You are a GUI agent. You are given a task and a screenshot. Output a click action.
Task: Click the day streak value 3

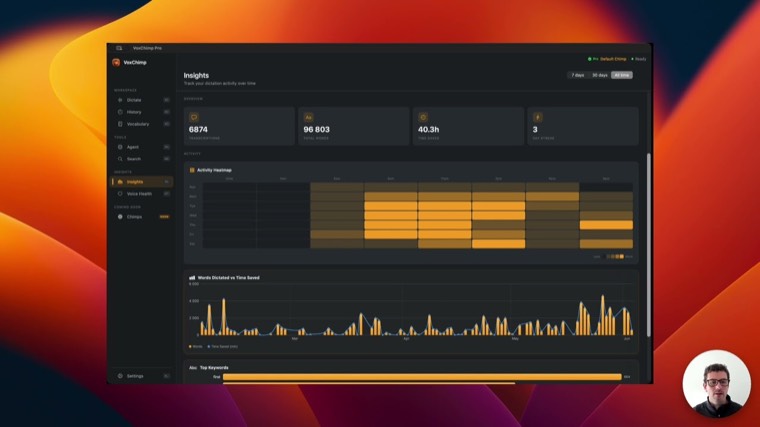535,129
